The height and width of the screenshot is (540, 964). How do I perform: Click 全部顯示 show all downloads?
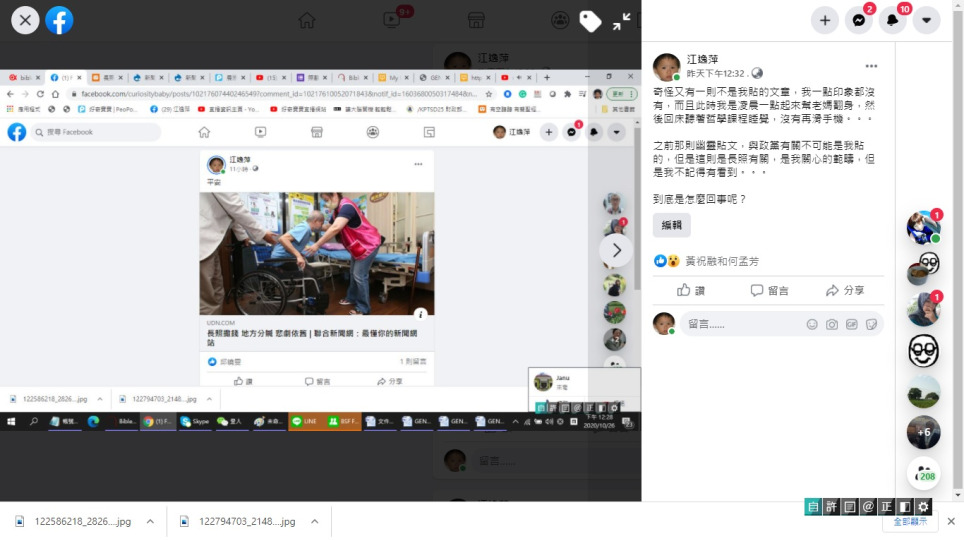tap(909, 521)
